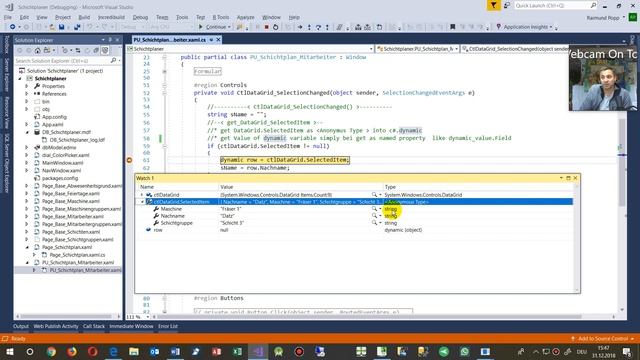Click the Step Over icon
This screenshot has width=640, height=360.
(x=318, y=27)
